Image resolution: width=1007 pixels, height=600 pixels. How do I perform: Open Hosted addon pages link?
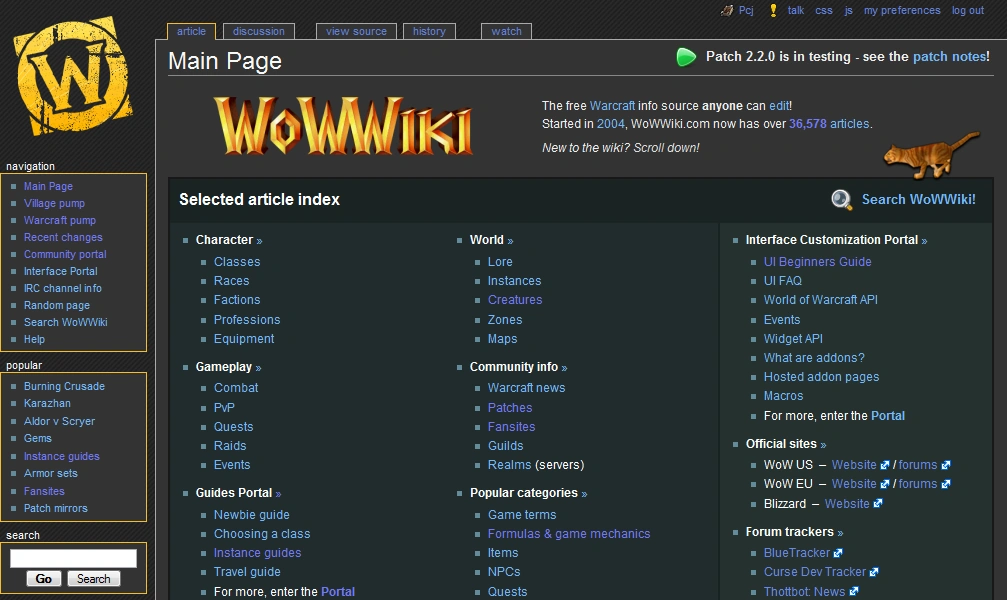(821, 377)
